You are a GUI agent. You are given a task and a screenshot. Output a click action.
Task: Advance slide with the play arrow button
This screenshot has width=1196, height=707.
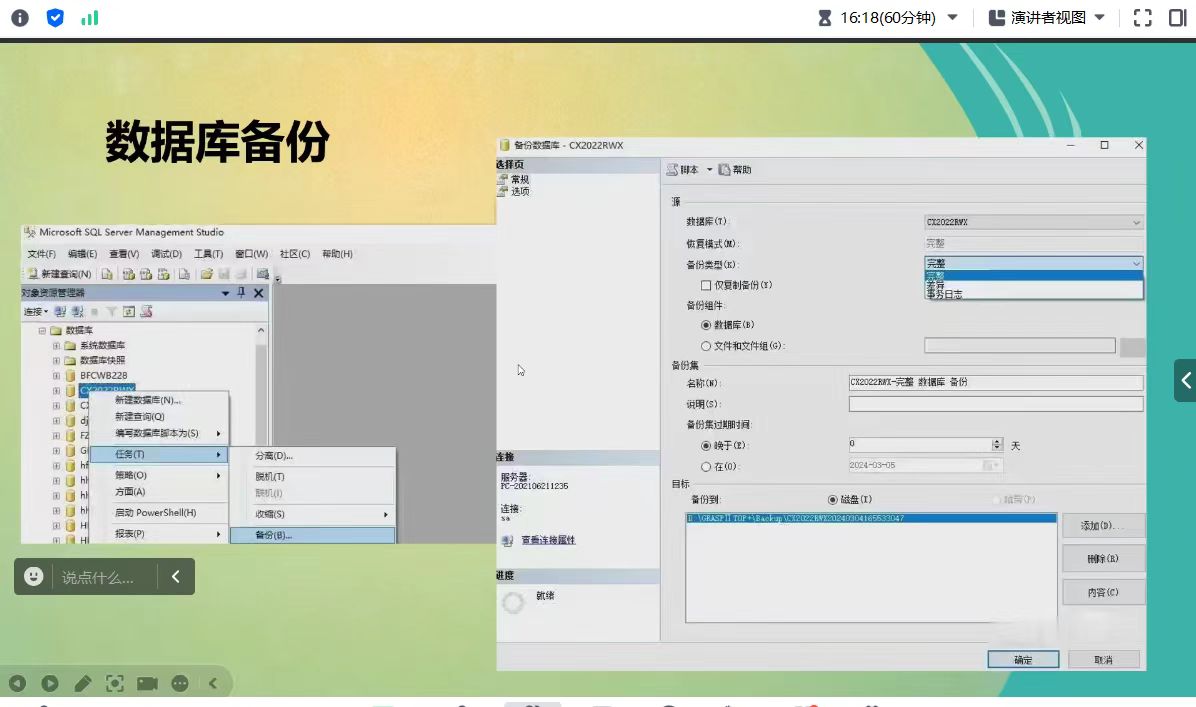coord(50,683)
